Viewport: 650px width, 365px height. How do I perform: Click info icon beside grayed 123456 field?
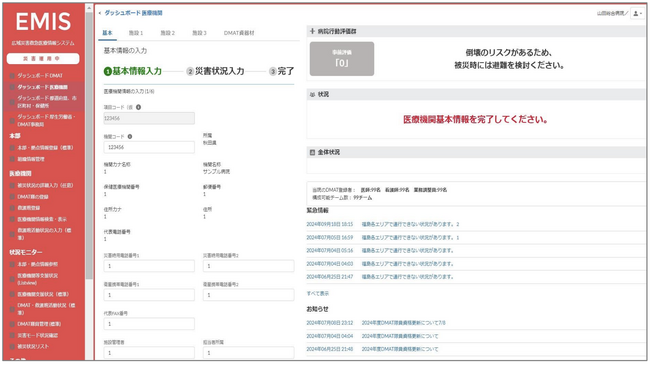pos(138,107)
